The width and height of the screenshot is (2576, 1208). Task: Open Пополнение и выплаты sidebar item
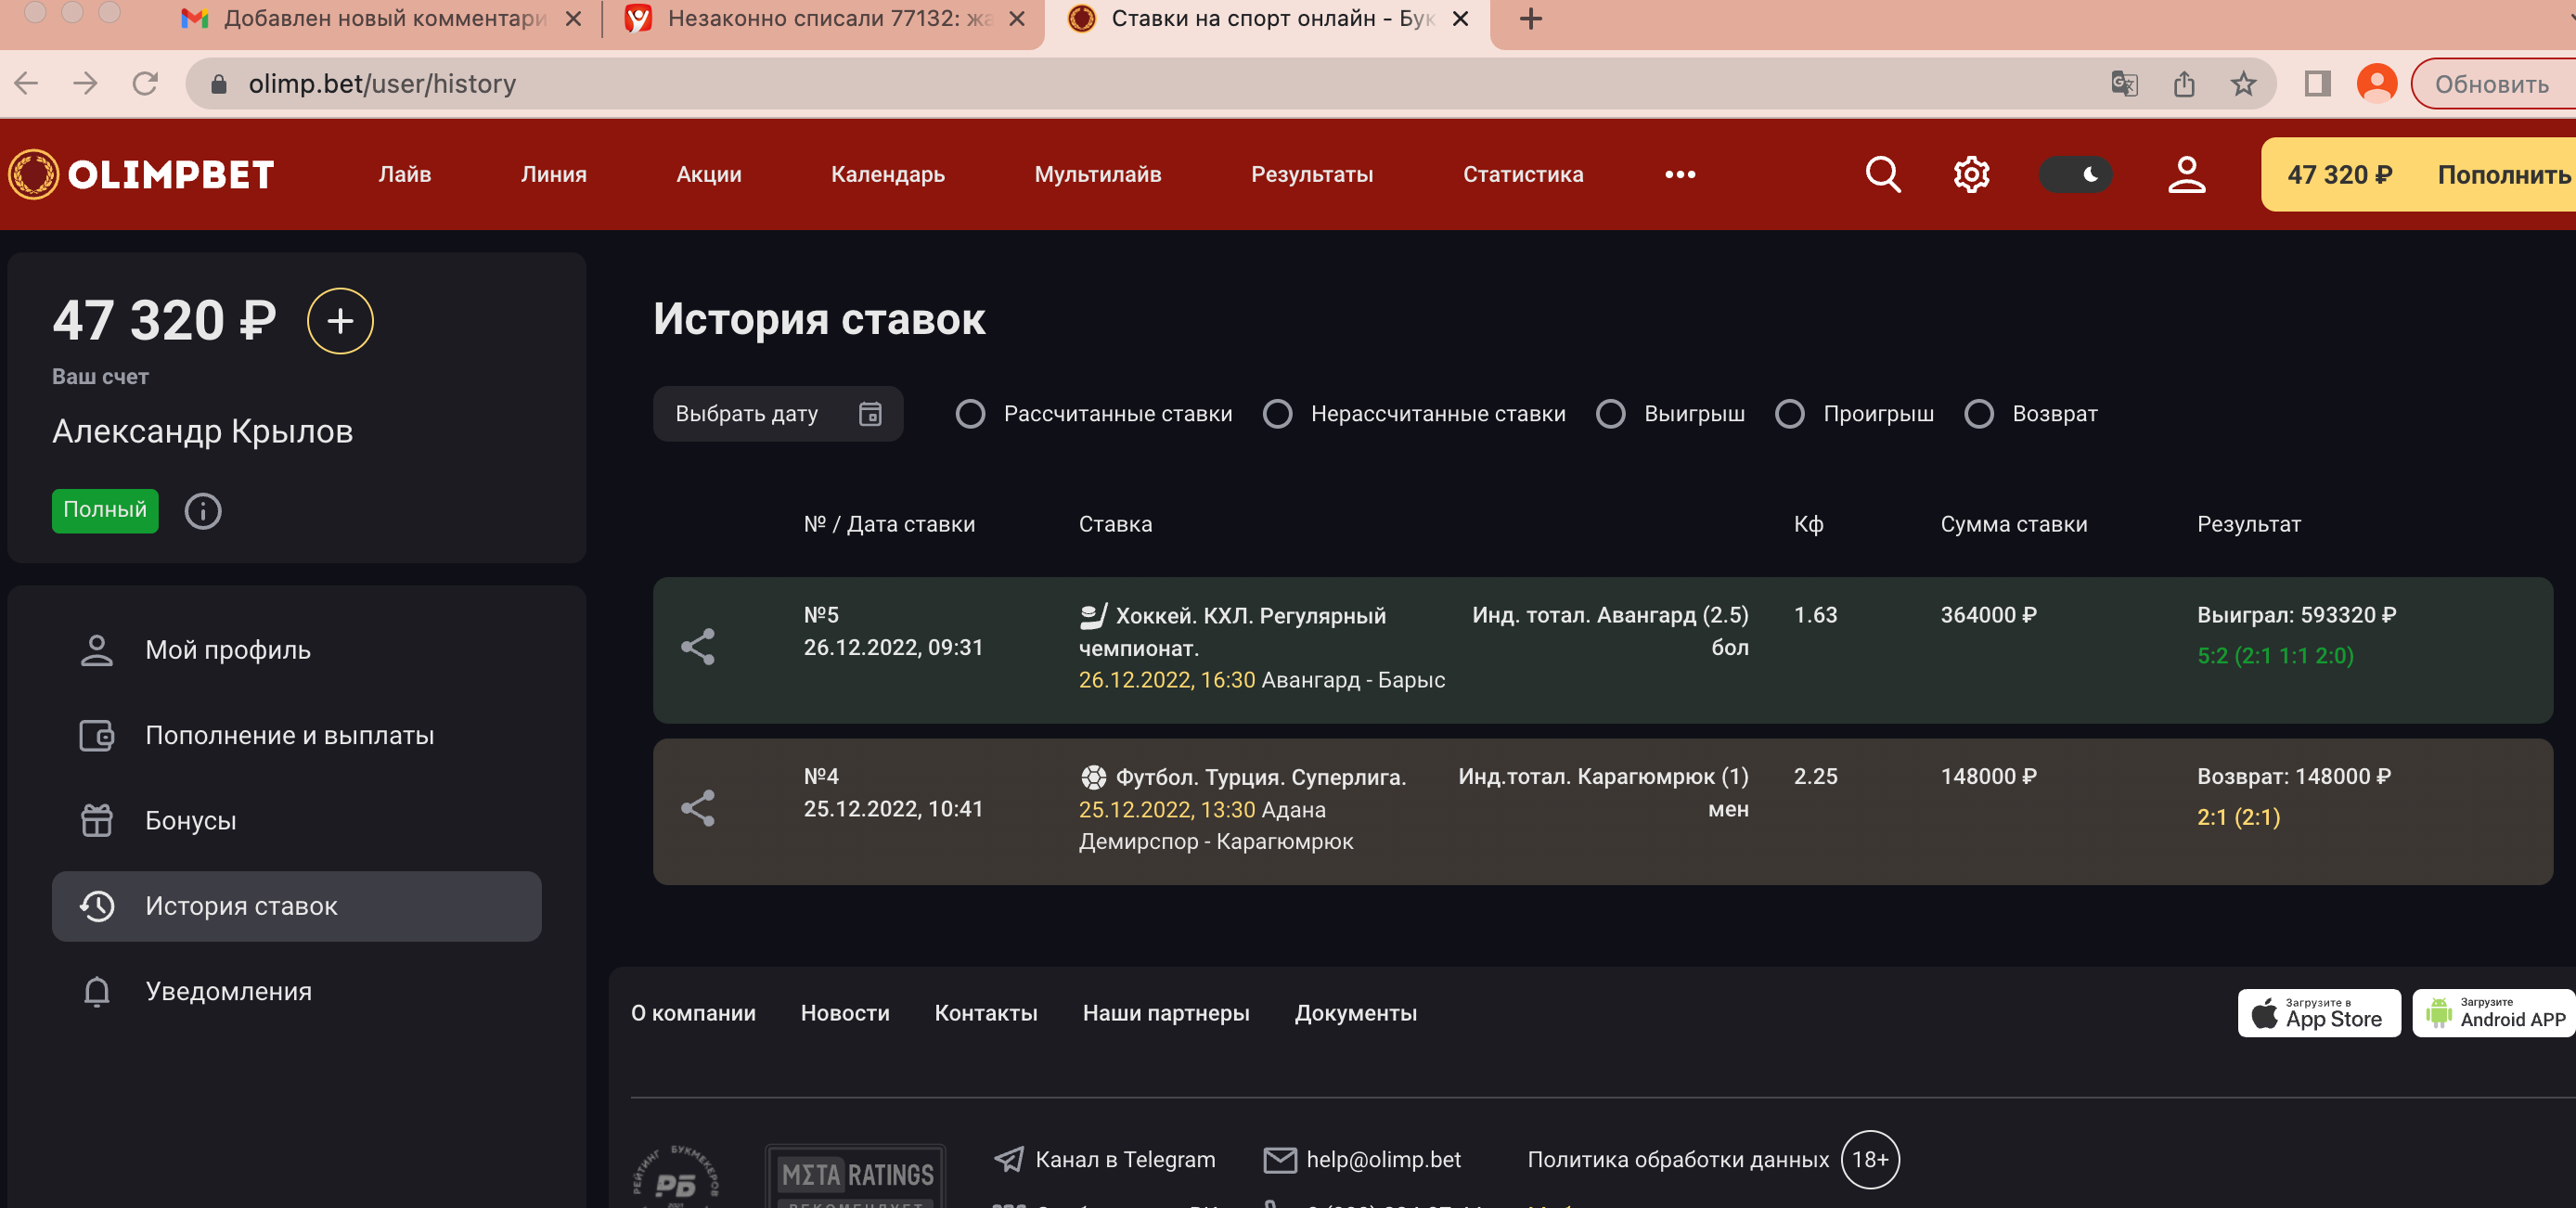289,735
